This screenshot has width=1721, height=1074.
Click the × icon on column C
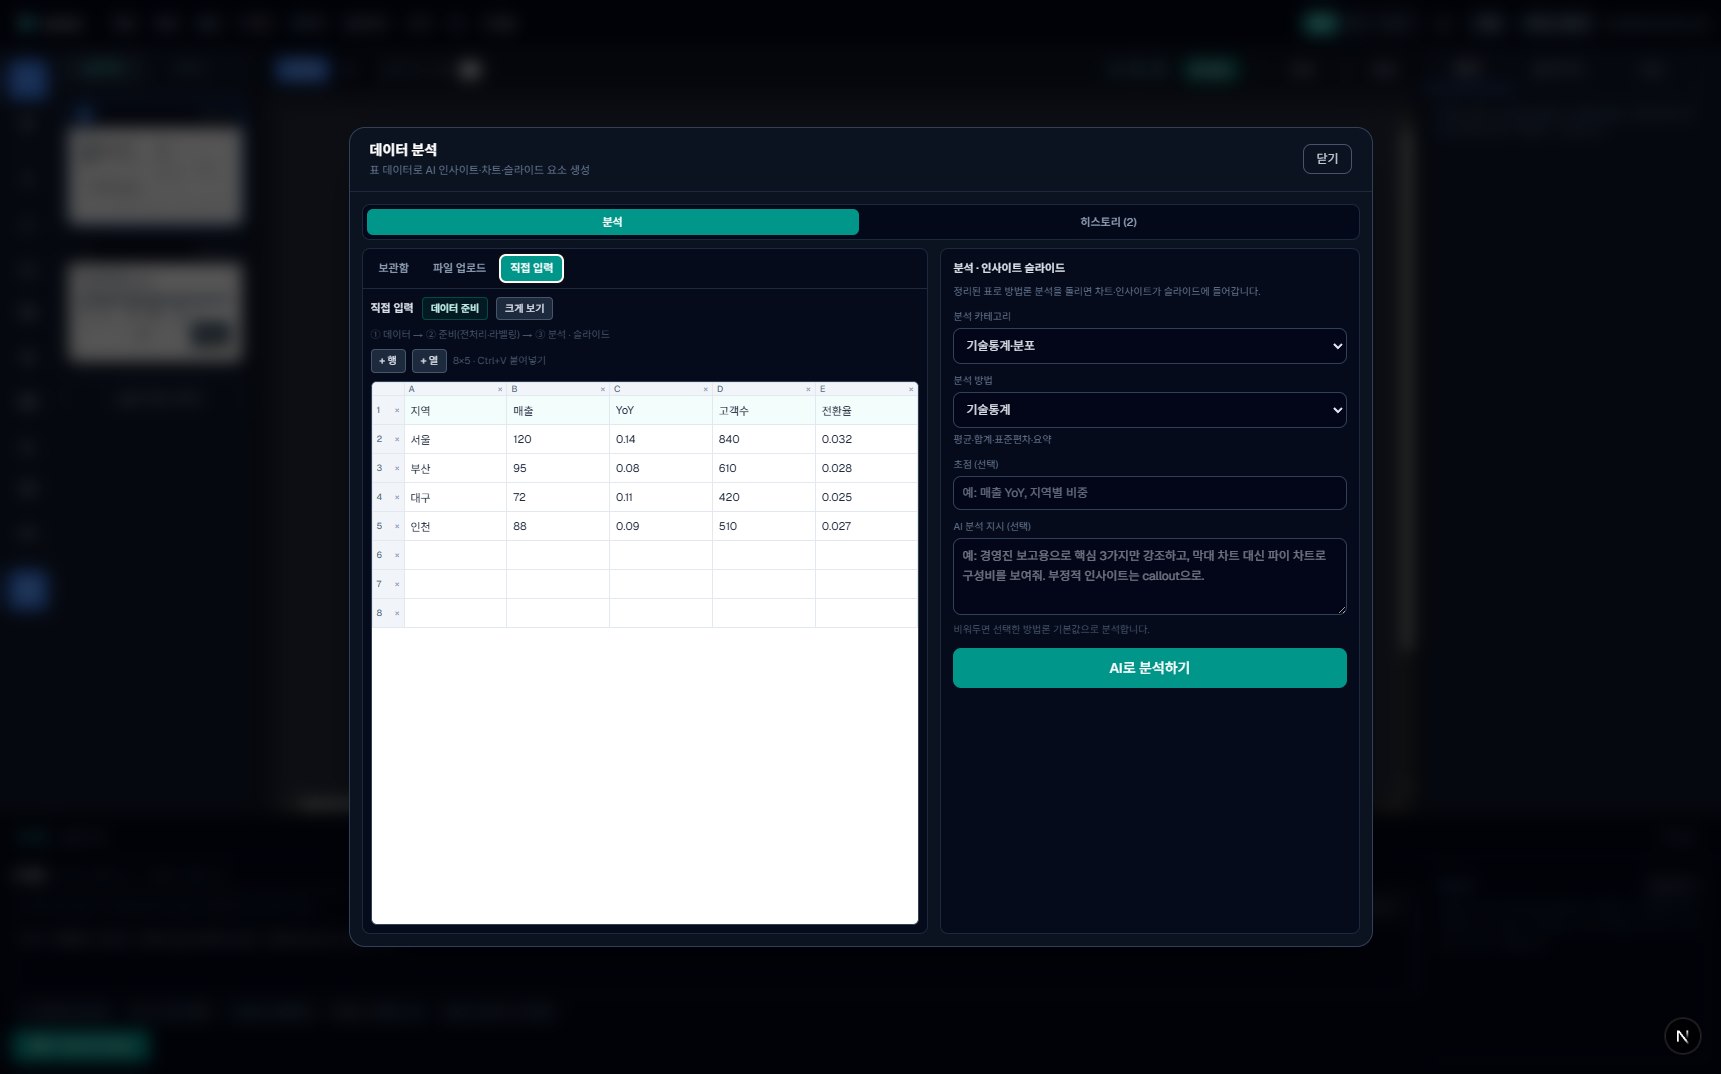click(x=706, y=389)
